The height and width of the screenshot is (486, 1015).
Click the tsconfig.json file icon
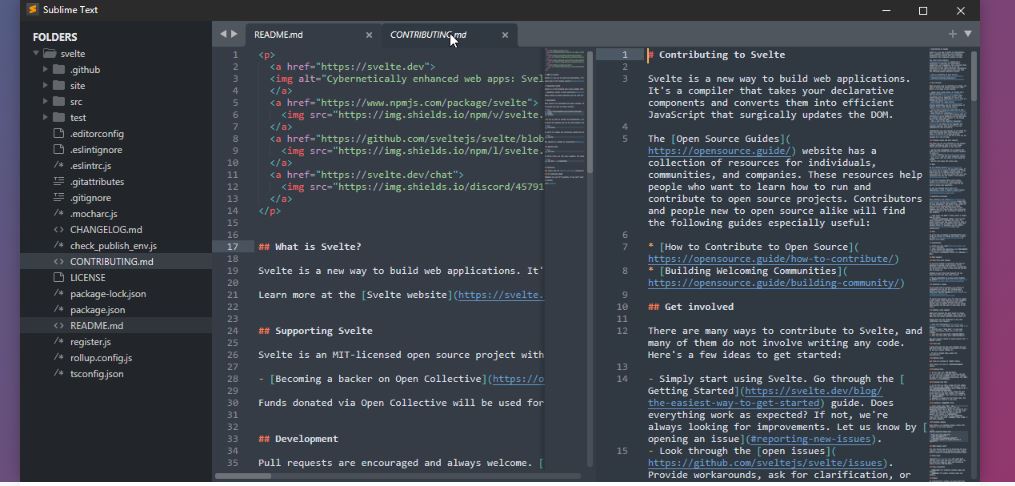click(59, 373)
